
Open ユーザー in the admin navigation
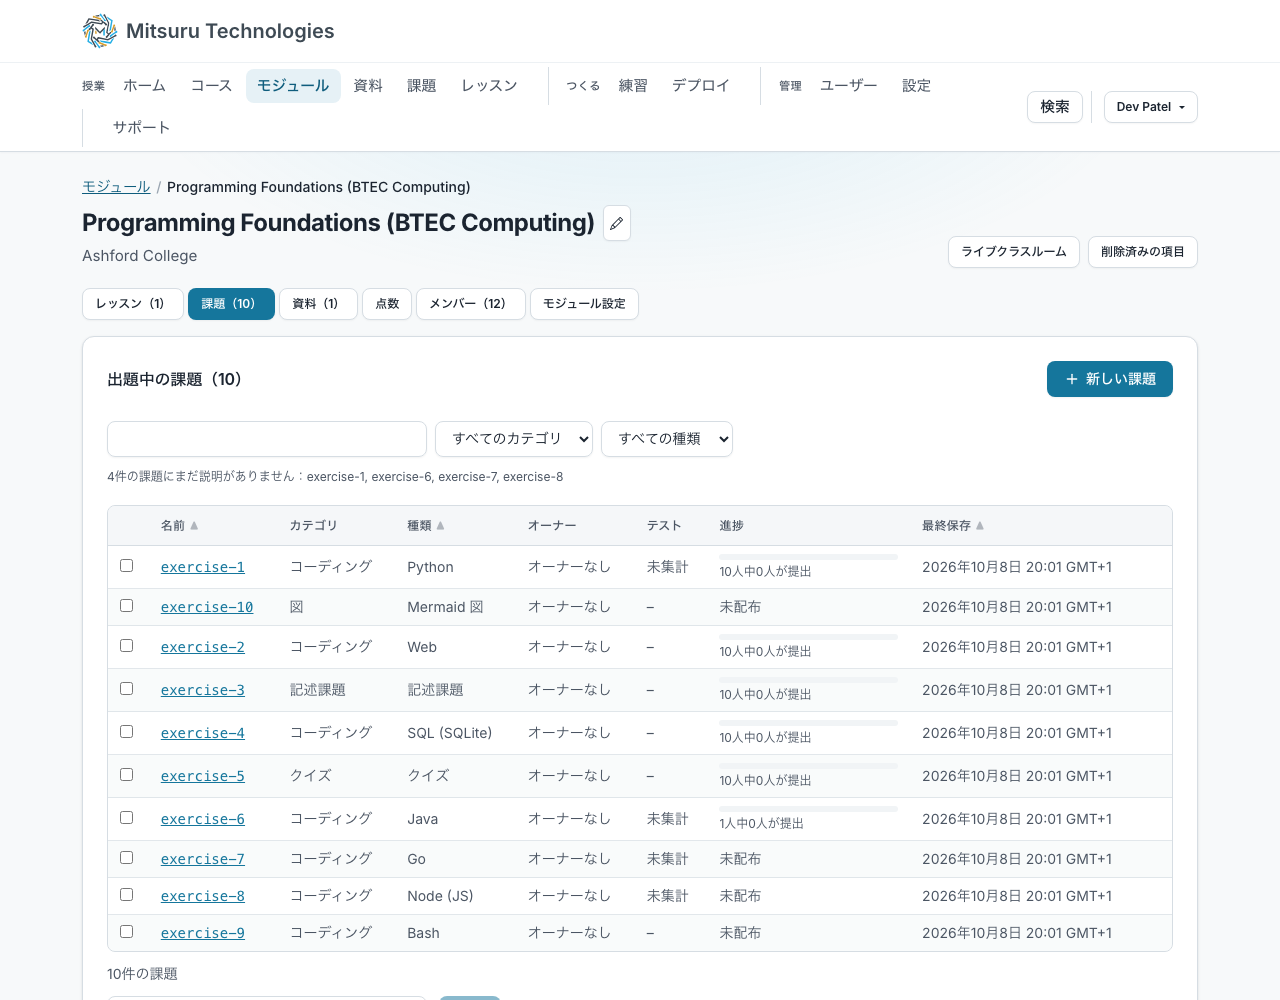coord(849,86)
